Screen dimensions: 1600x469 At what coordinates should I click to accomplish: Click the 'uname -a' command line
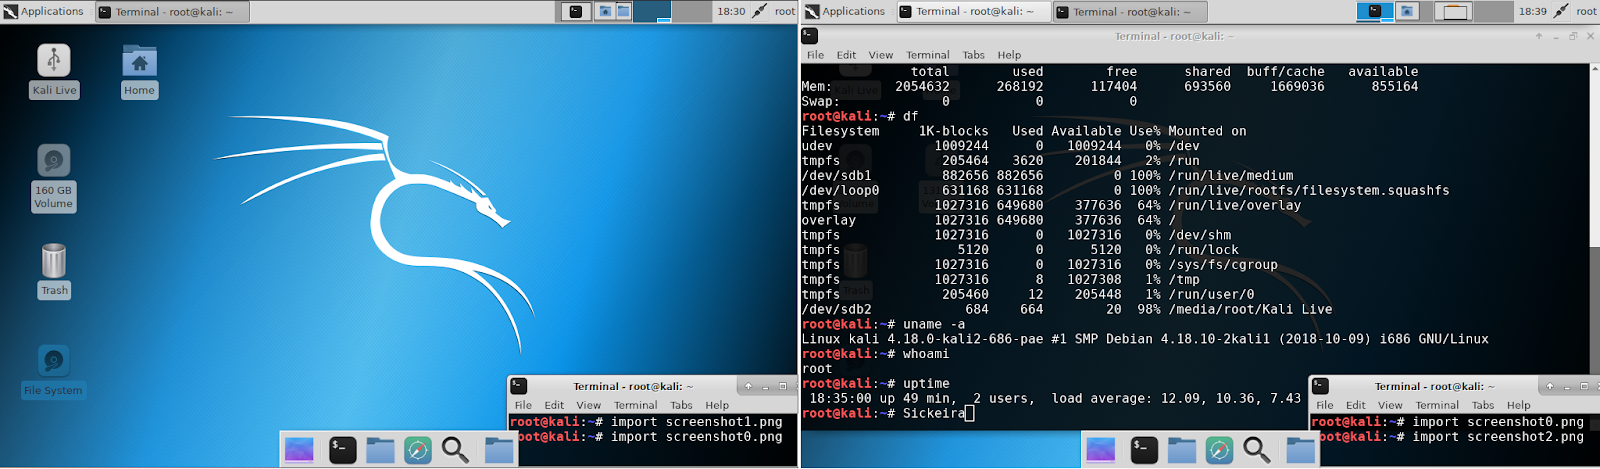tap(884, 324)
